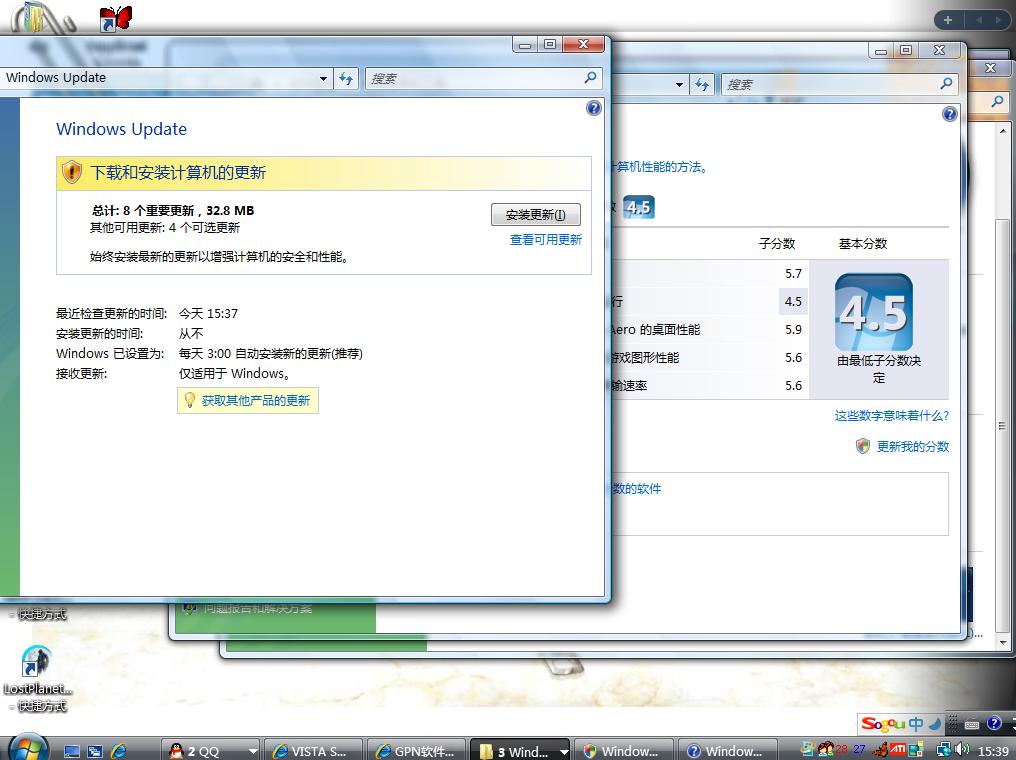Click the network tray icon

(944, 750)
